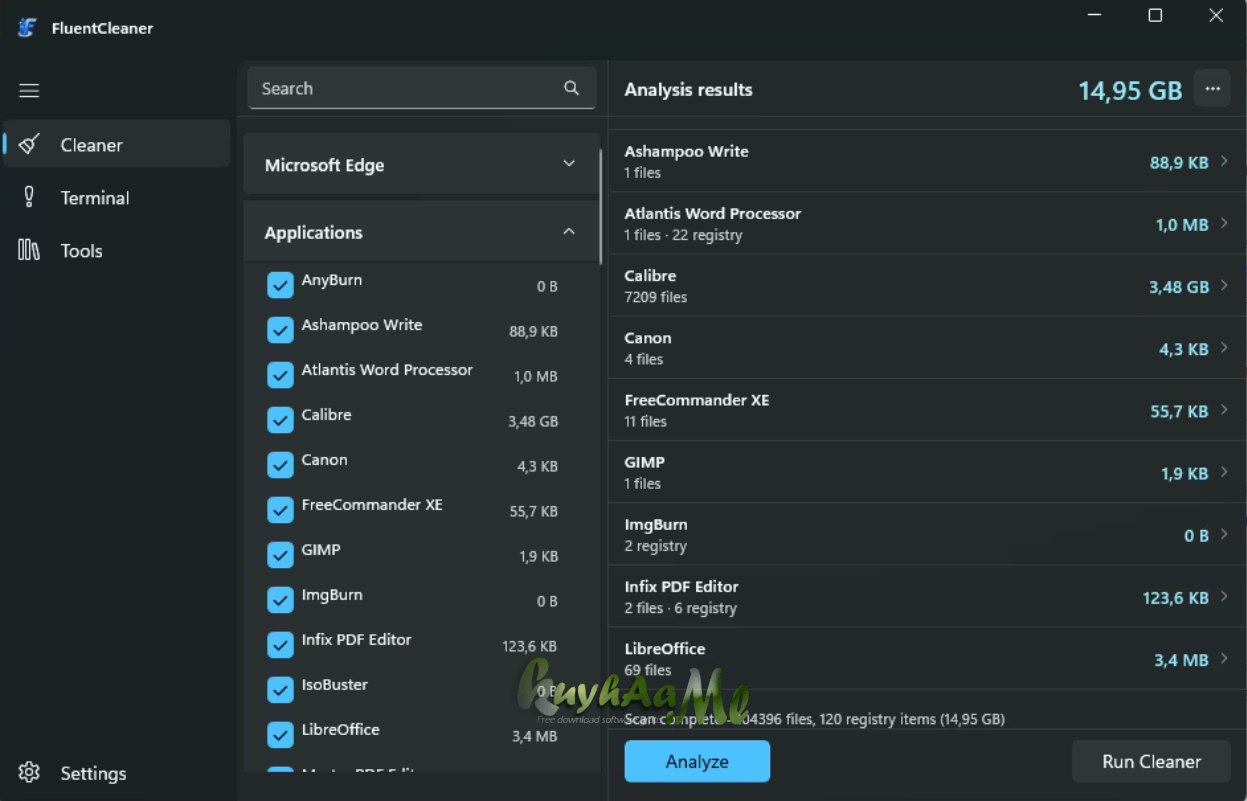Click Atlantis Word Processor result title
1247x801 pixels.
point(712,213)
